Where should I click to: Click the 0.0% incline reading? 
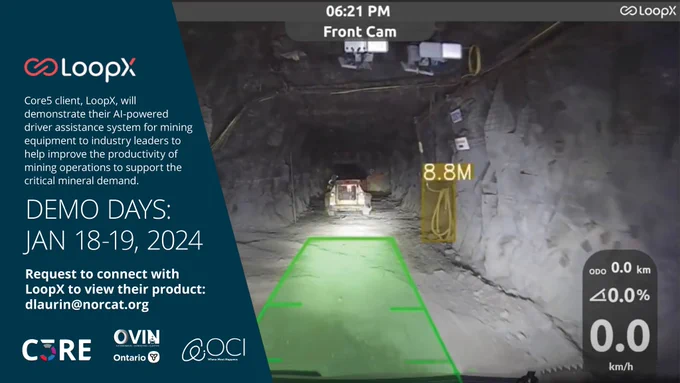click(628, 295)
